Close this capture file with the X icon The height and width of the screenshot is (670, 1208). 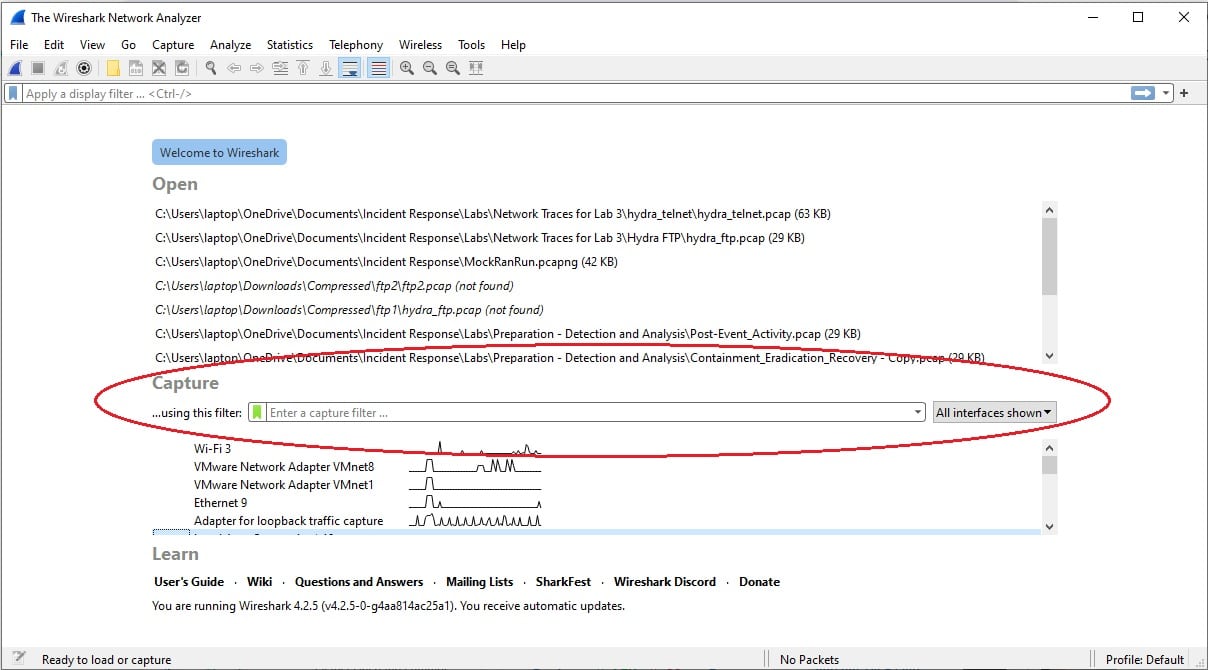tap(159, 68)
